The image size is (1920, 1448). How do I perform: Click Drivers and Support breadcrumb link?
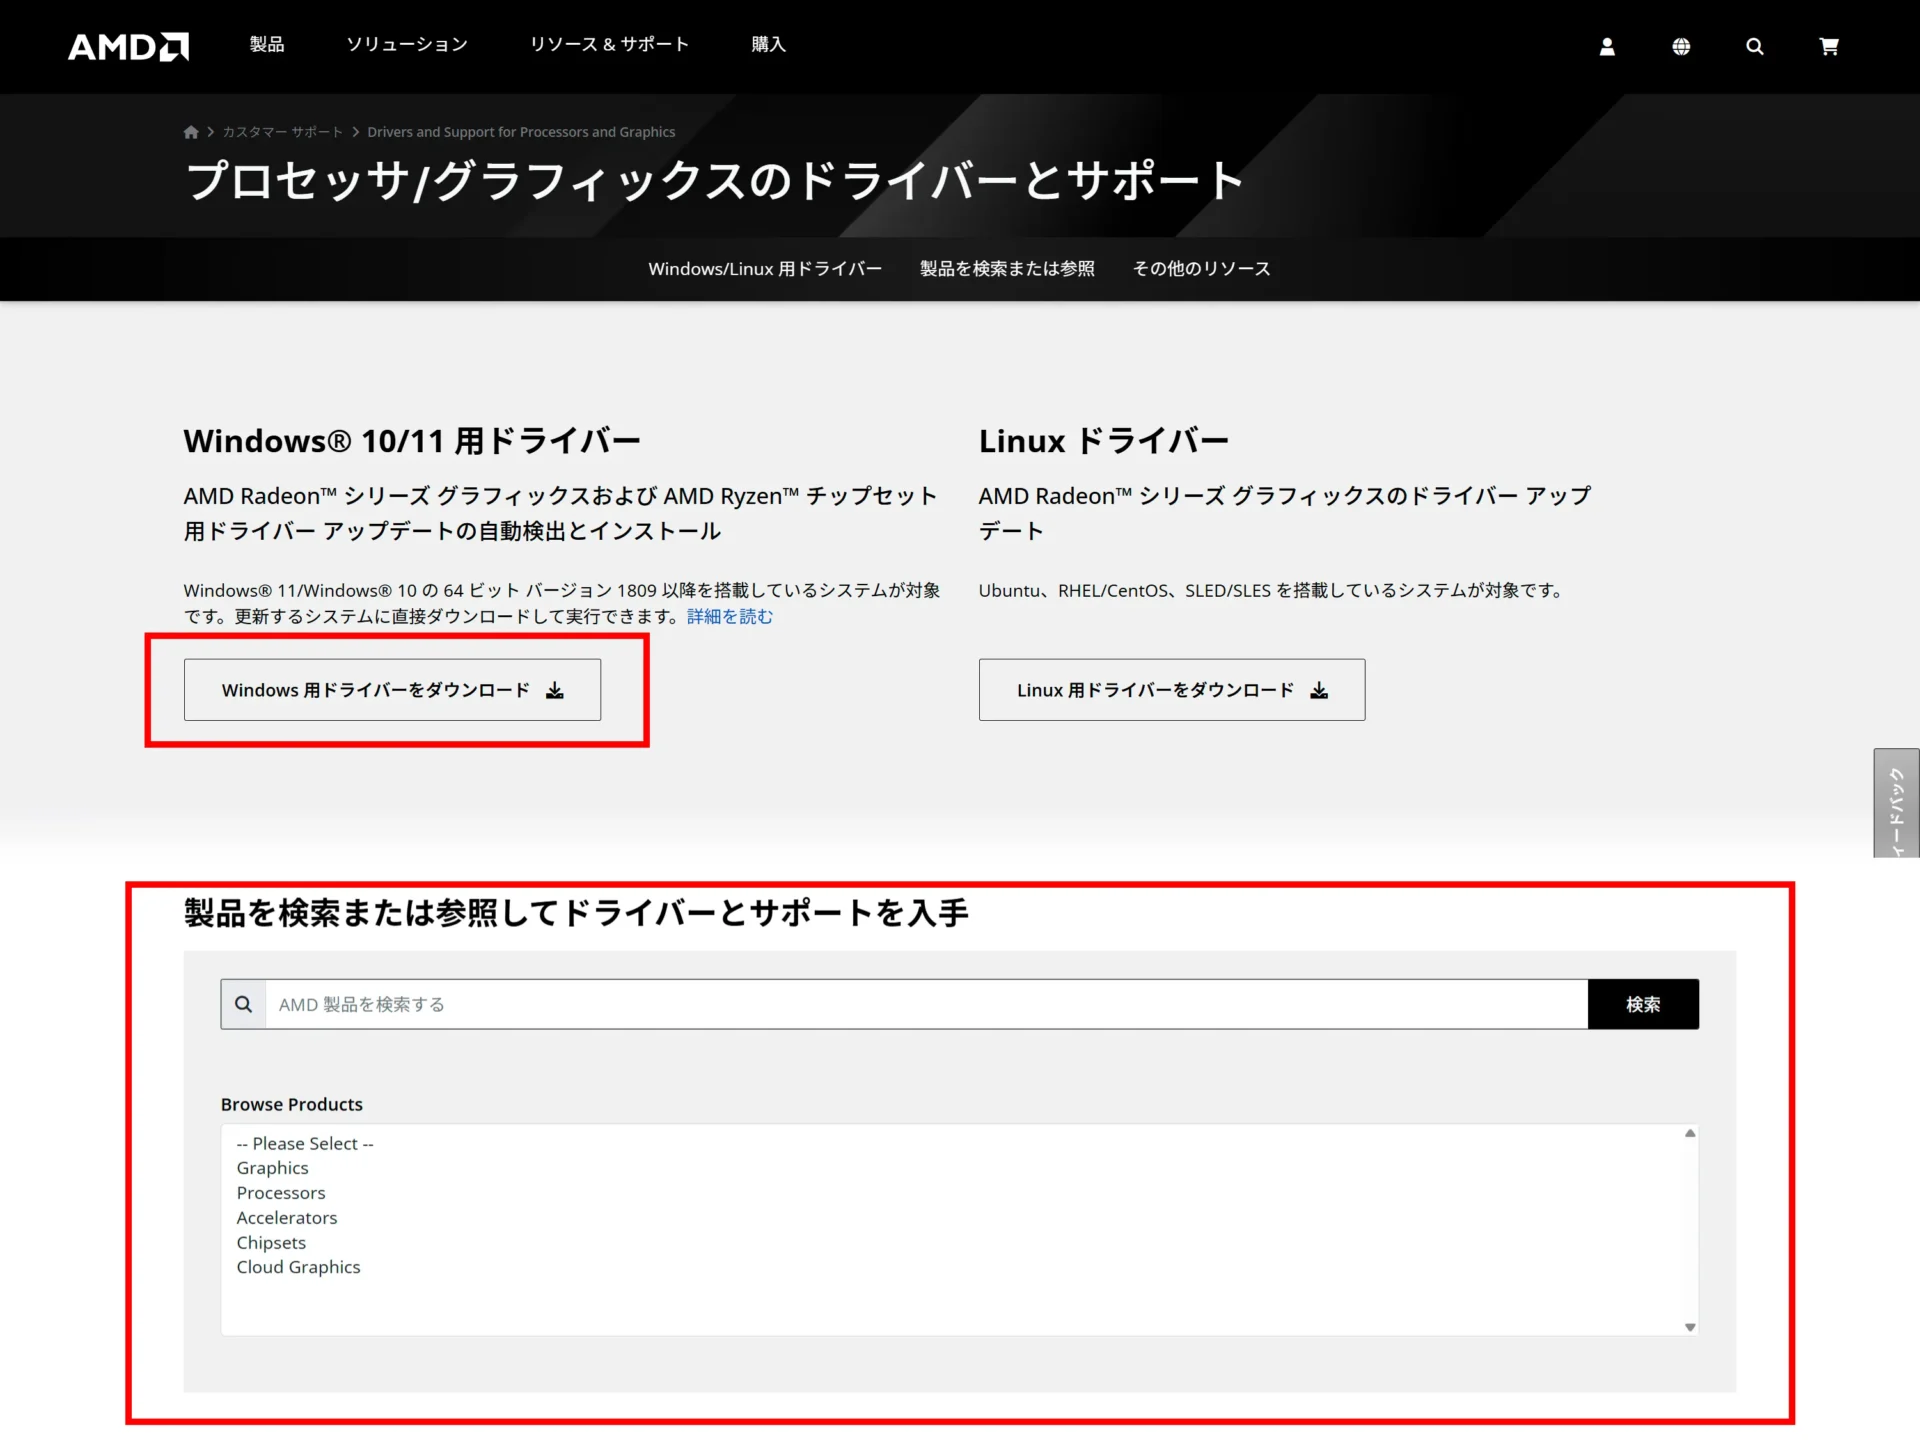[521, 132]
